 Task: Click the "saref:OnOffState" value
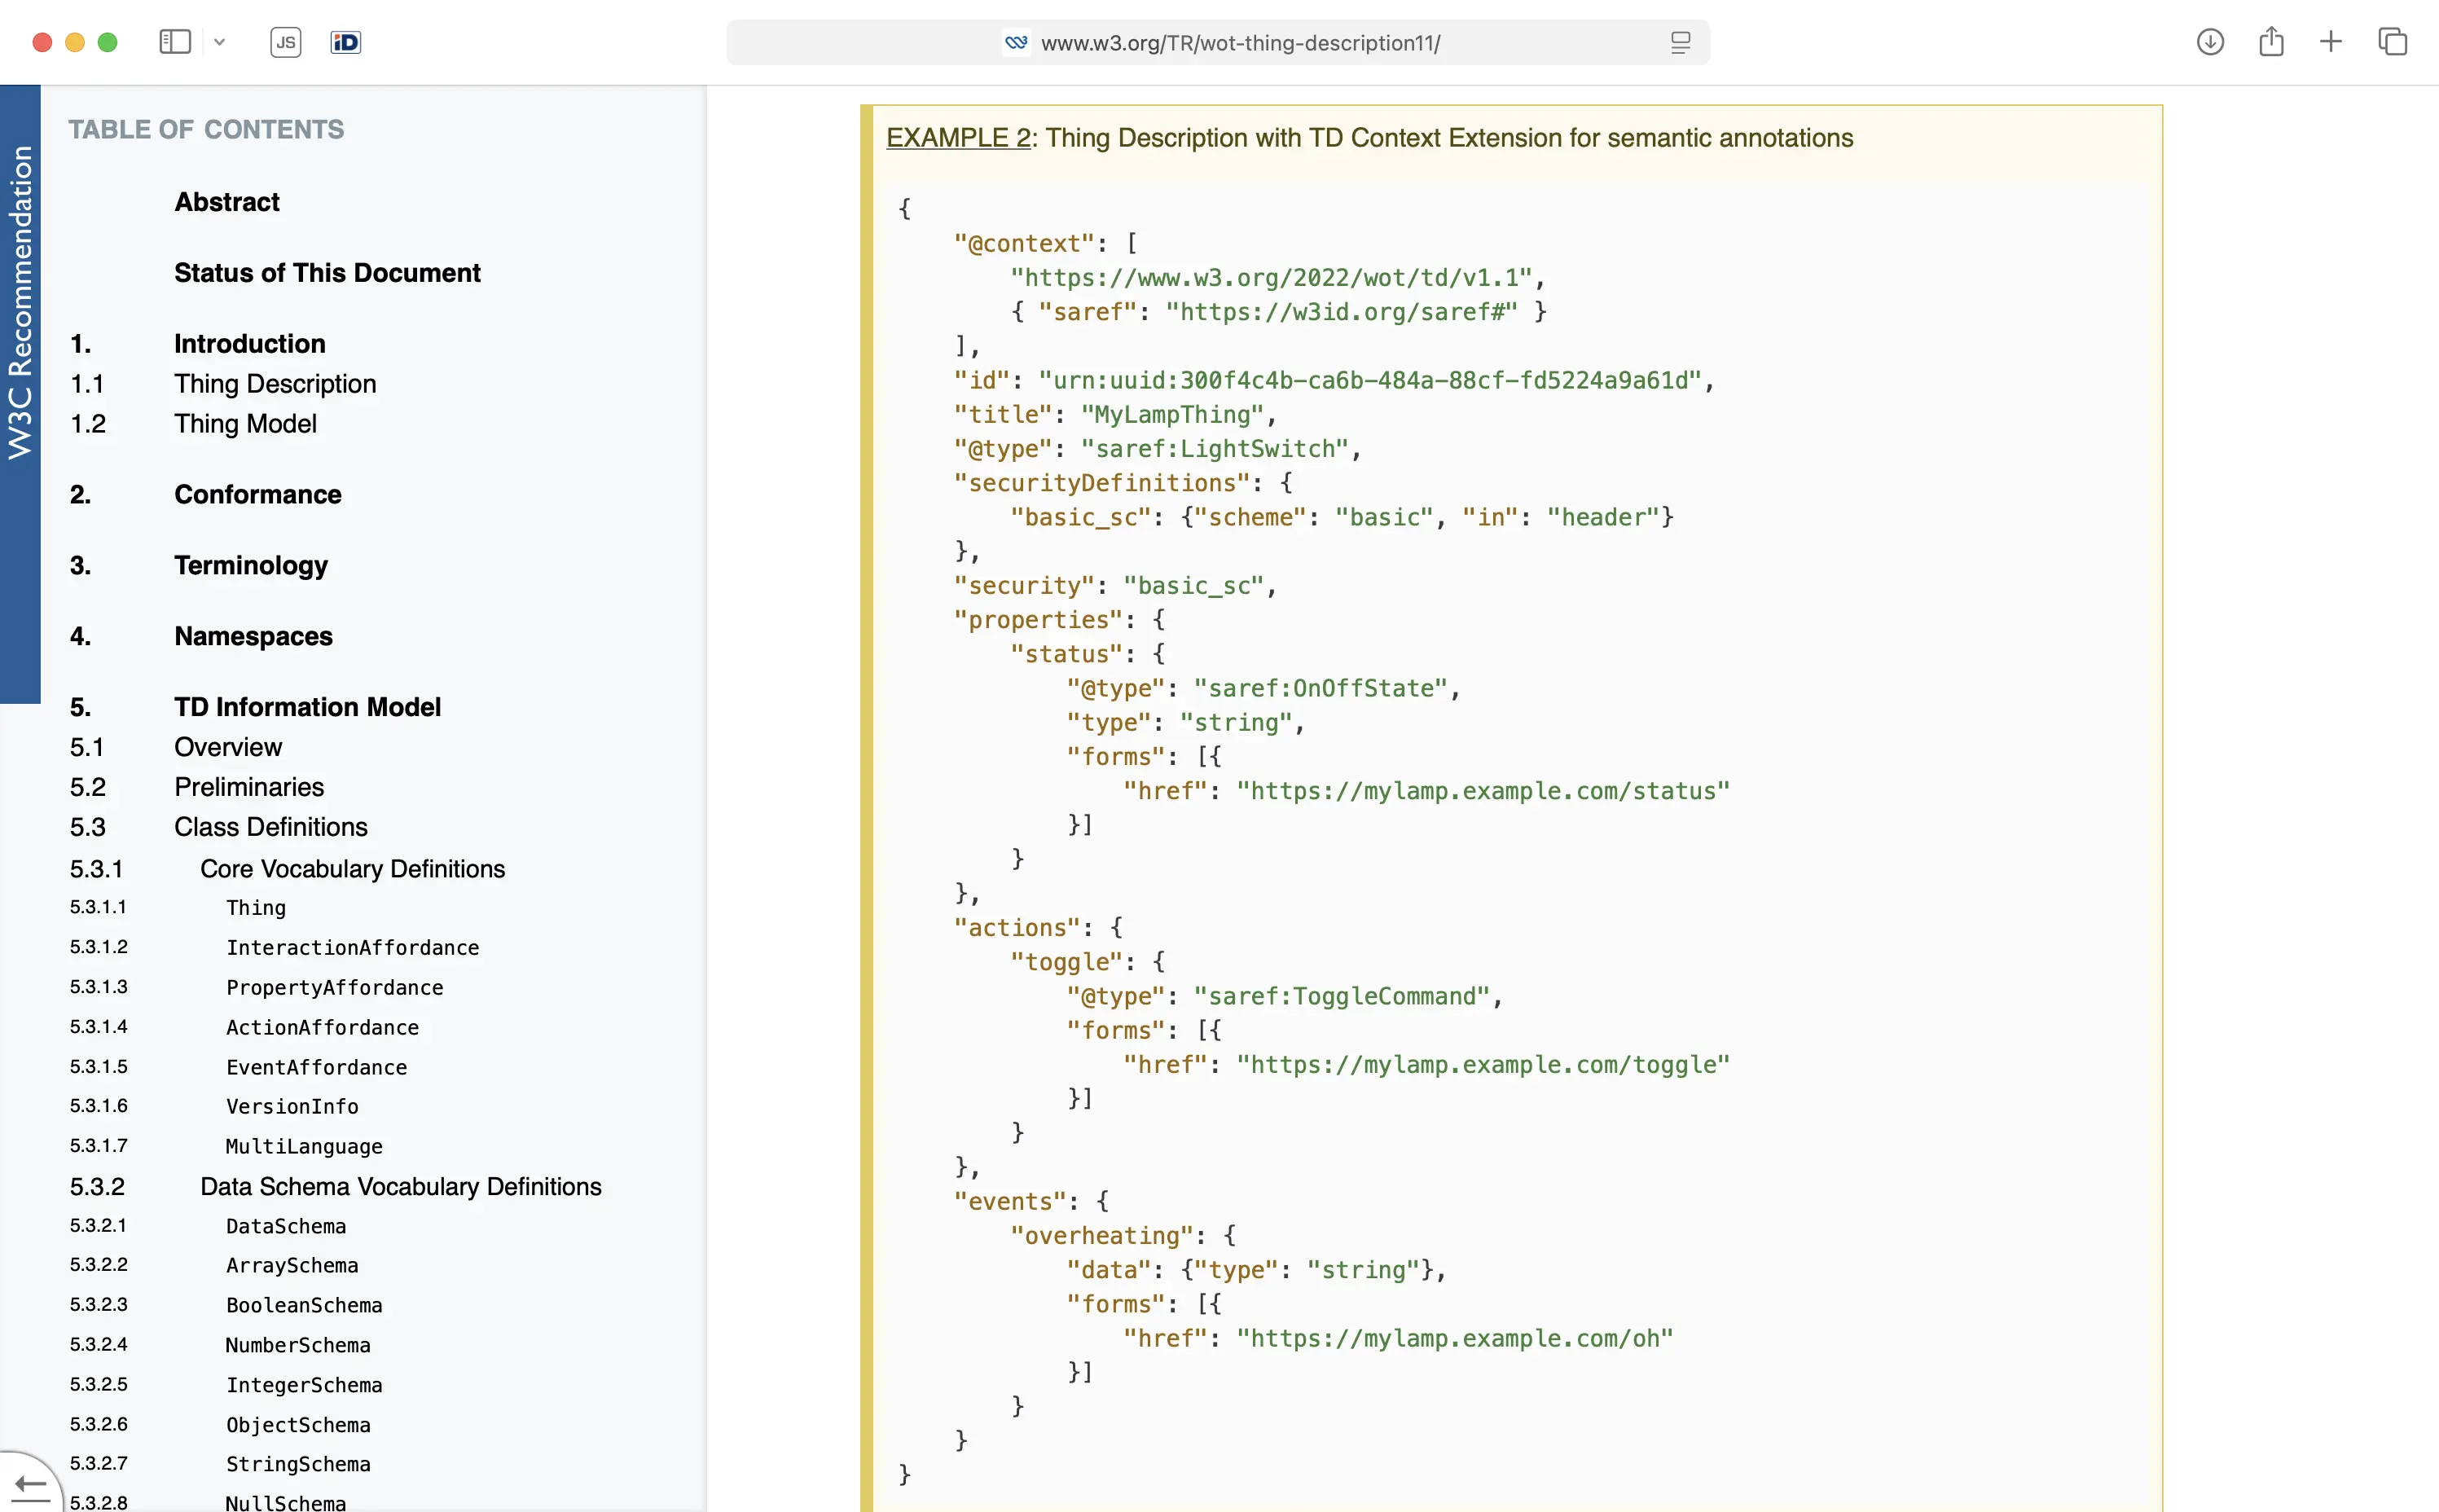coord(1321,689)
